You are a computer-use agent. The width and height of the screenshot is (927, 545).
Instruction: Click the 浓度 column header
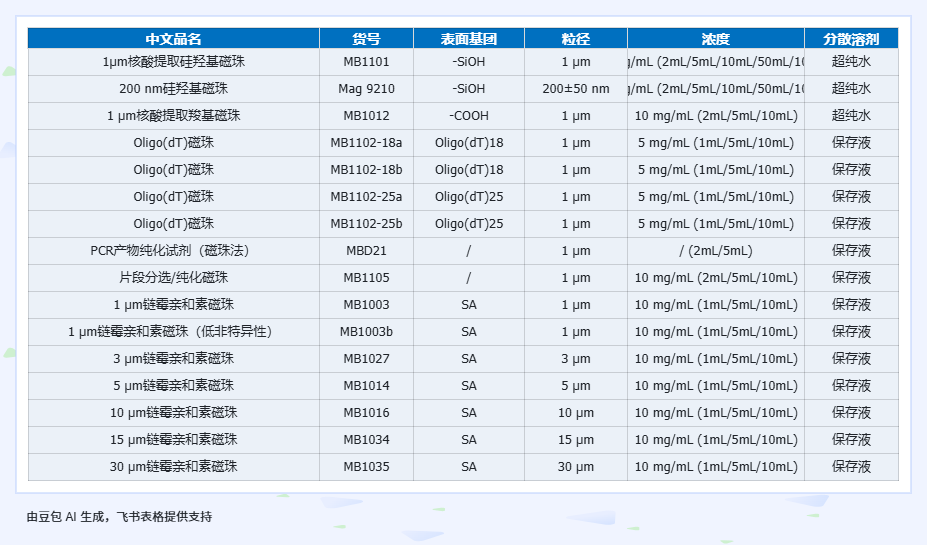coord(715,38)
